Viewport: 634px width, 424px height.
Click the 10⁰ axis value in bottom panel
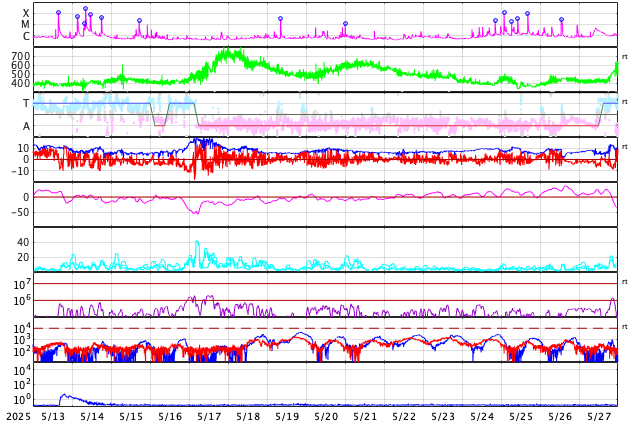[x=22, y=400]
